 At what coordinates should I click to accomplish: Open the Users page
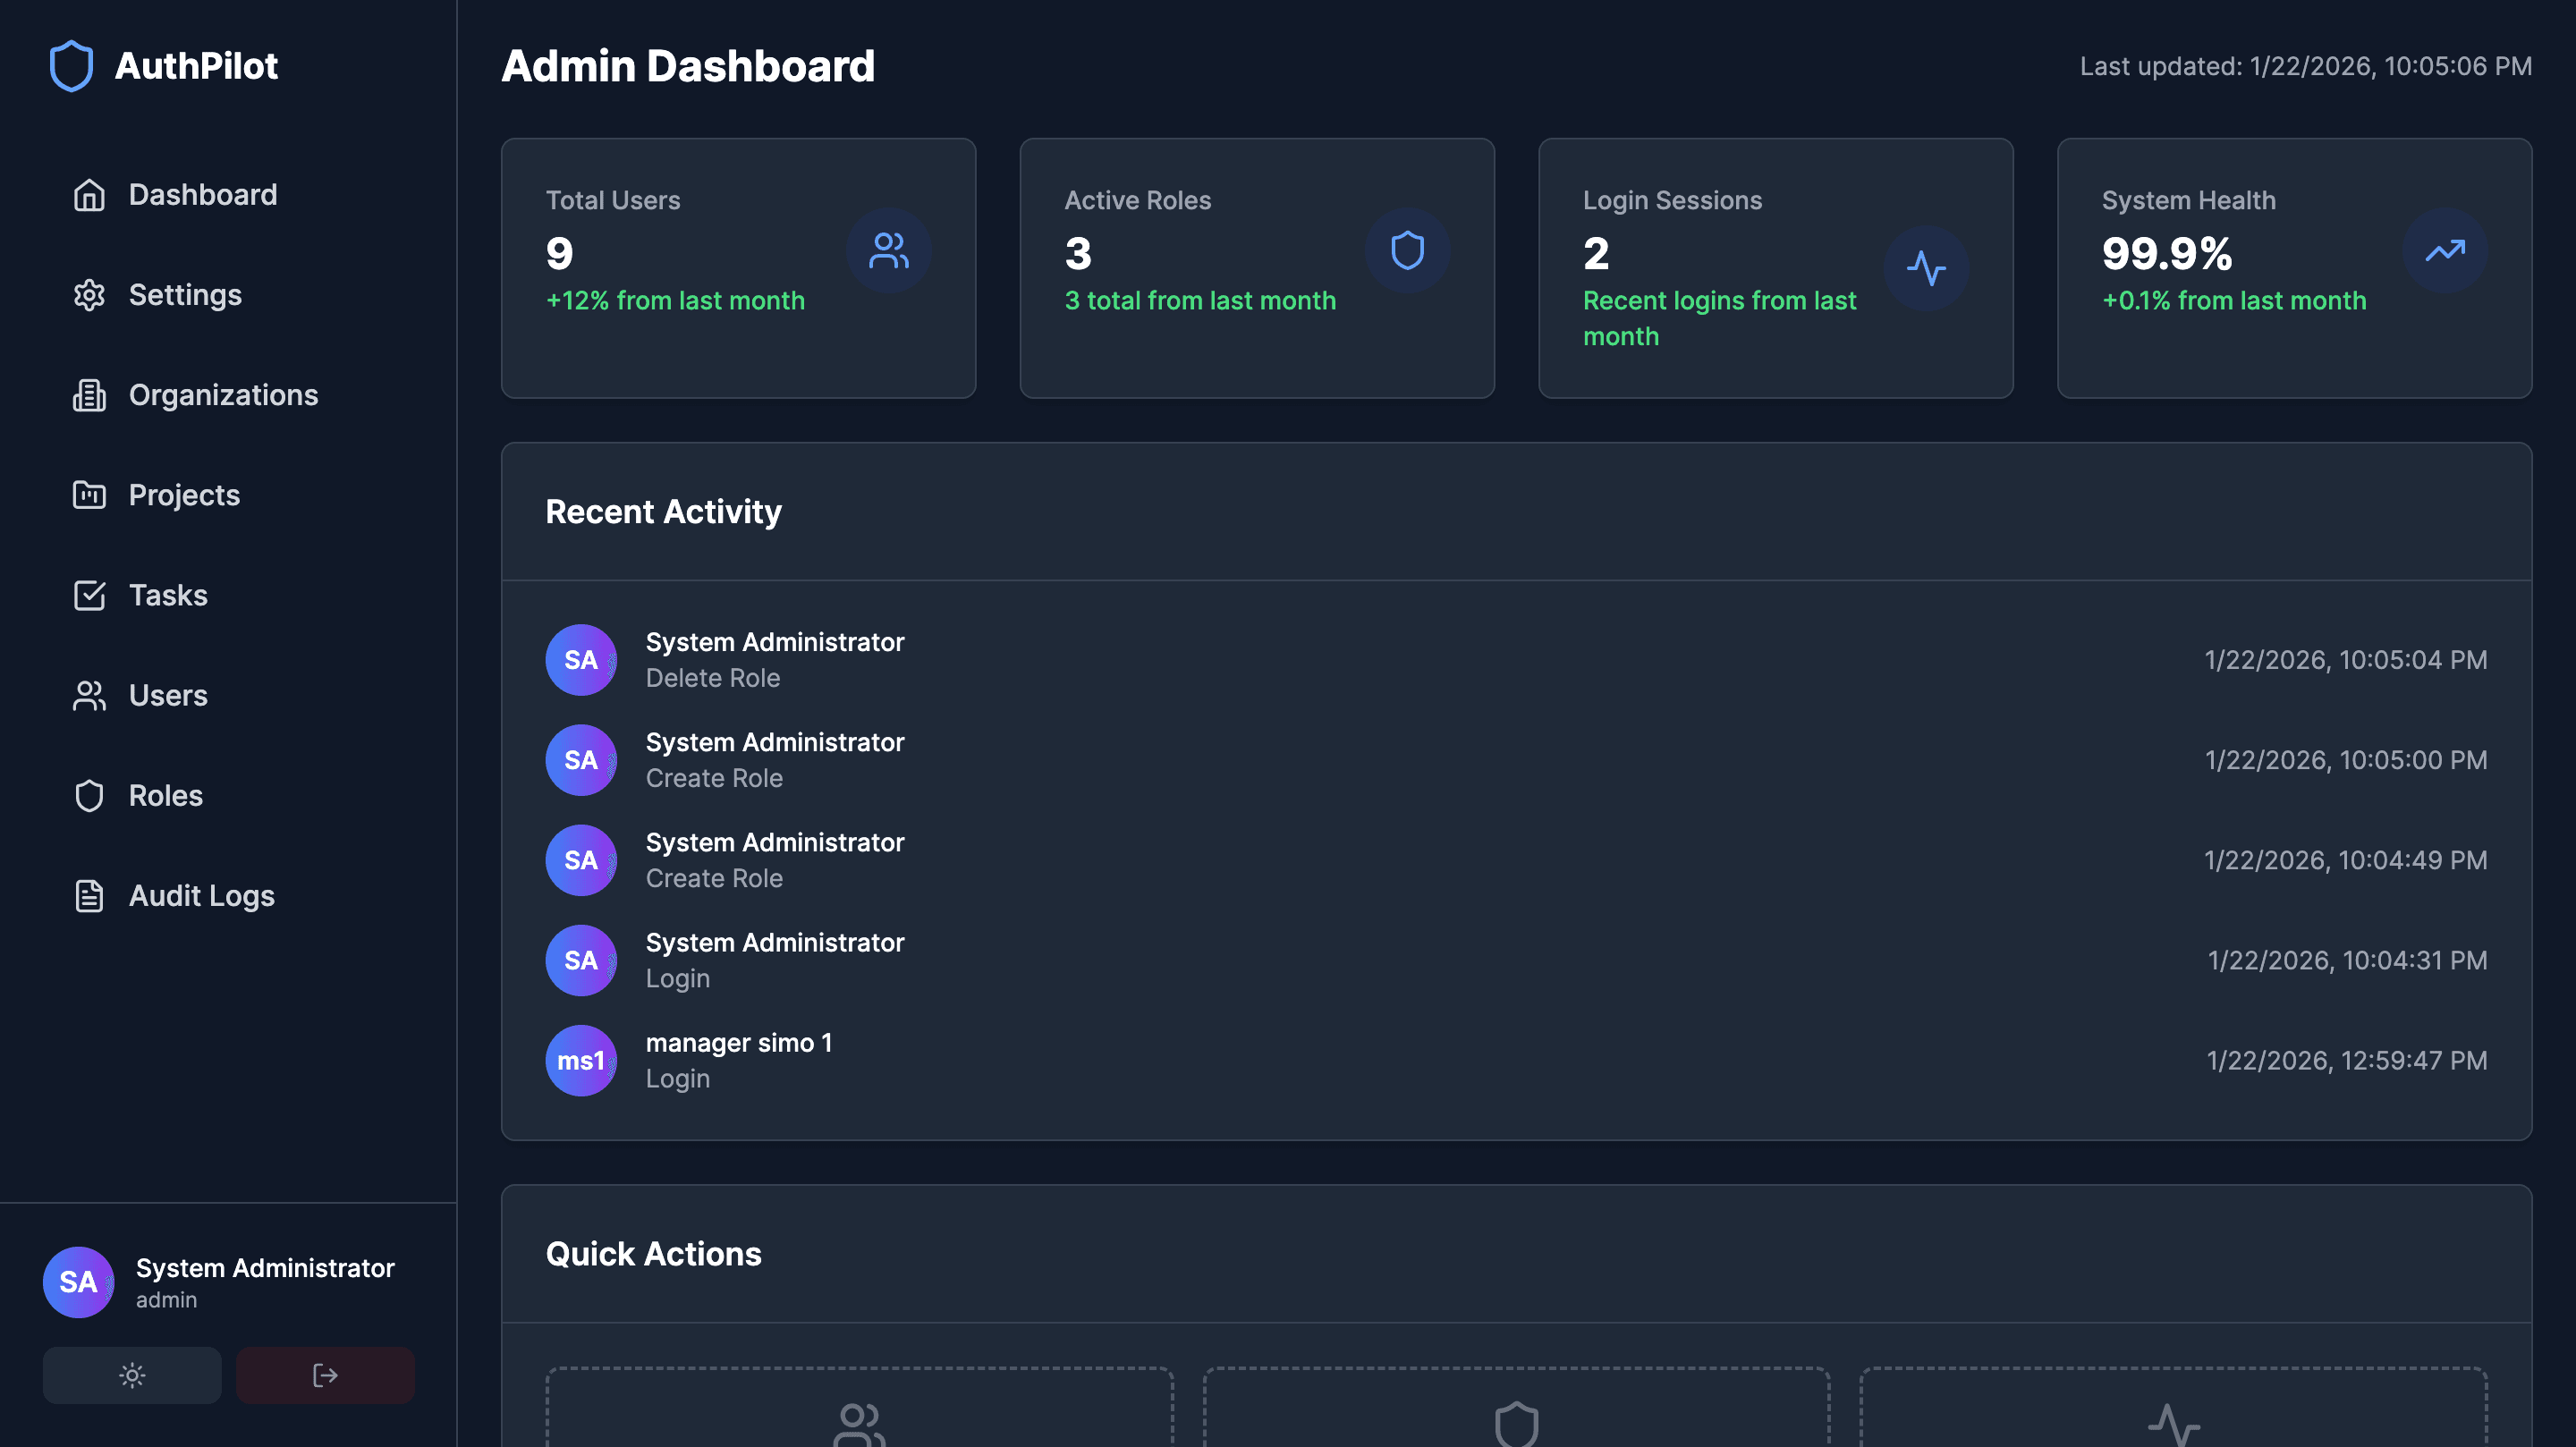tap(168, 695)
